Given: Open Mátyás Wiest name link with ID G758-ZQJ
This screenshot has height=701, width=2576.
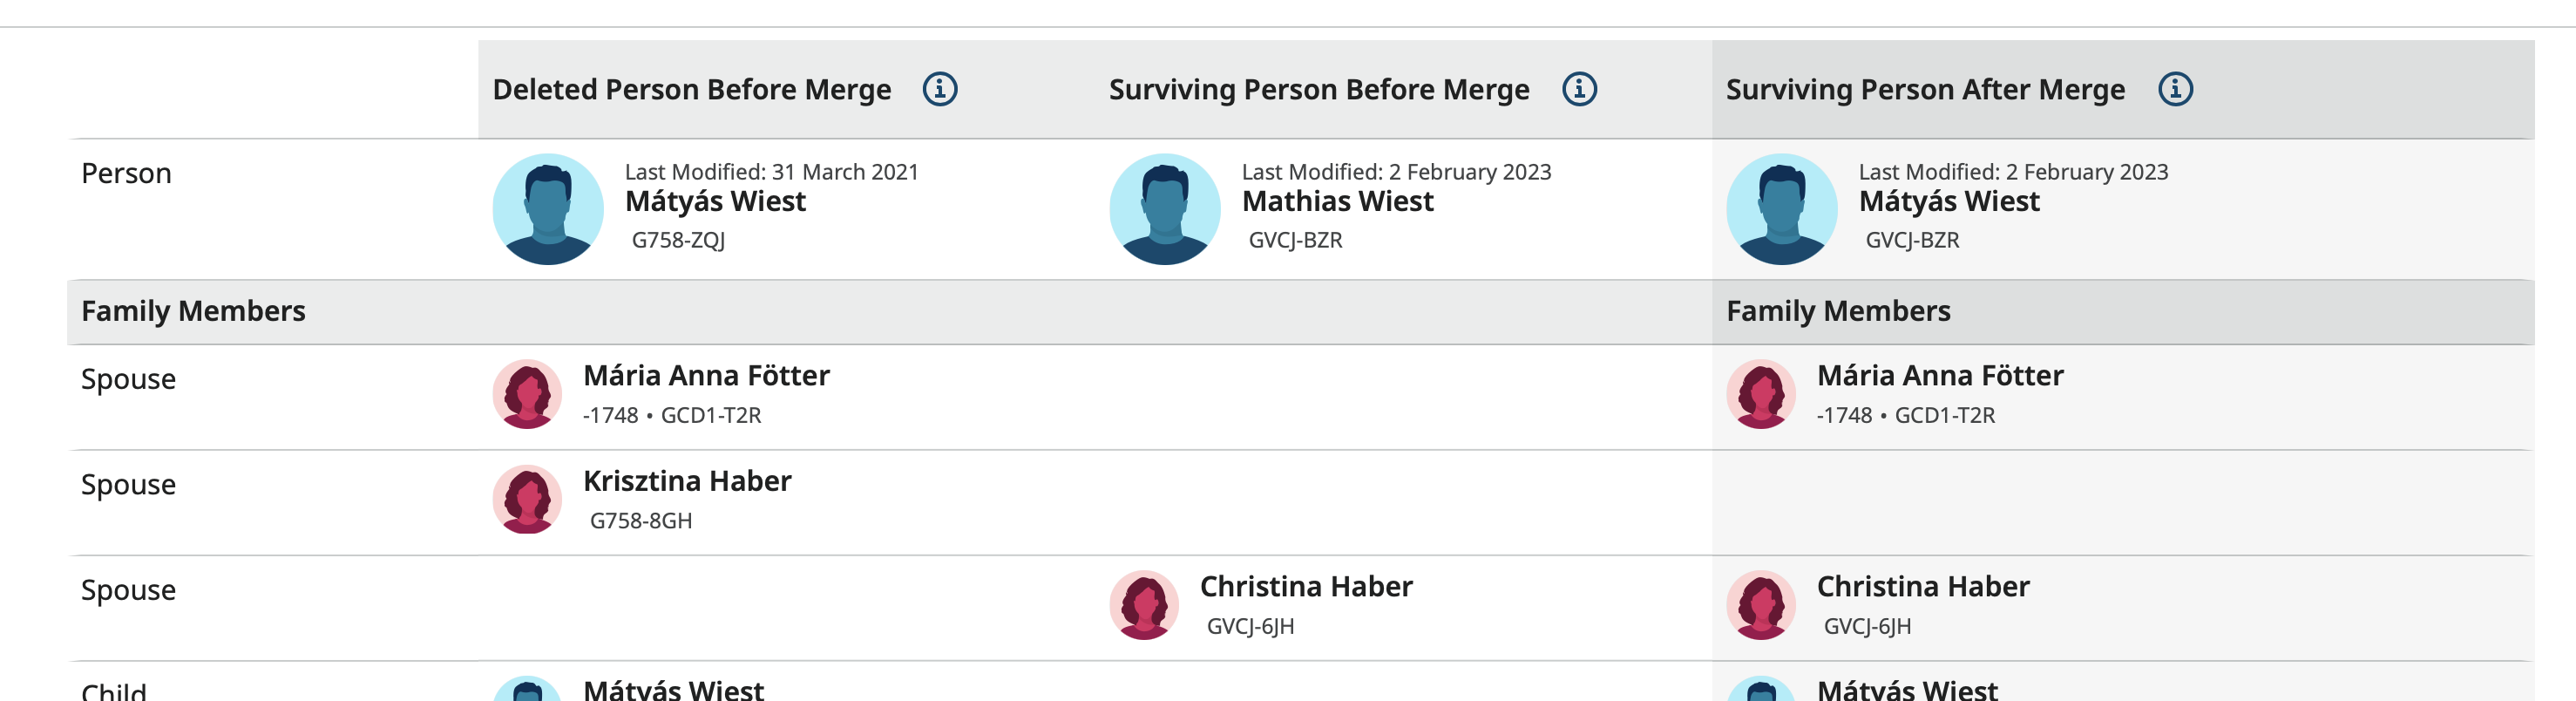Looking at the screenshot, I should coord(715,202).
